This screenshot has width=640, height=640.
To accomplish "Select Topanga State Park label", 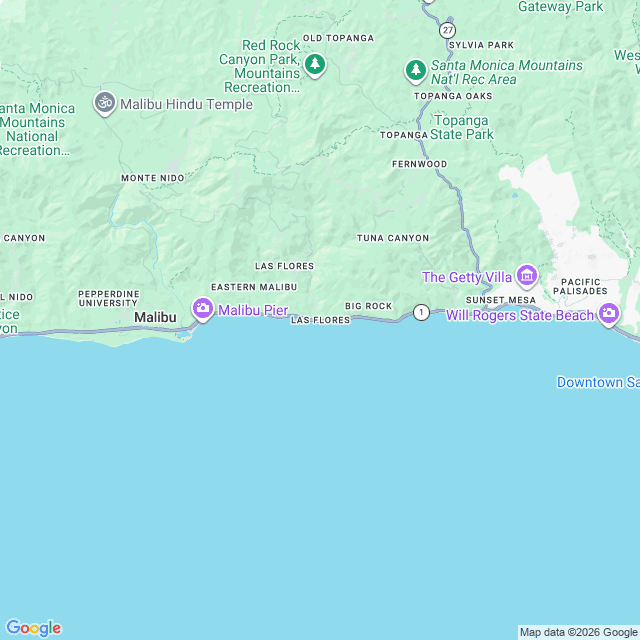I will [x=462, y=127].
